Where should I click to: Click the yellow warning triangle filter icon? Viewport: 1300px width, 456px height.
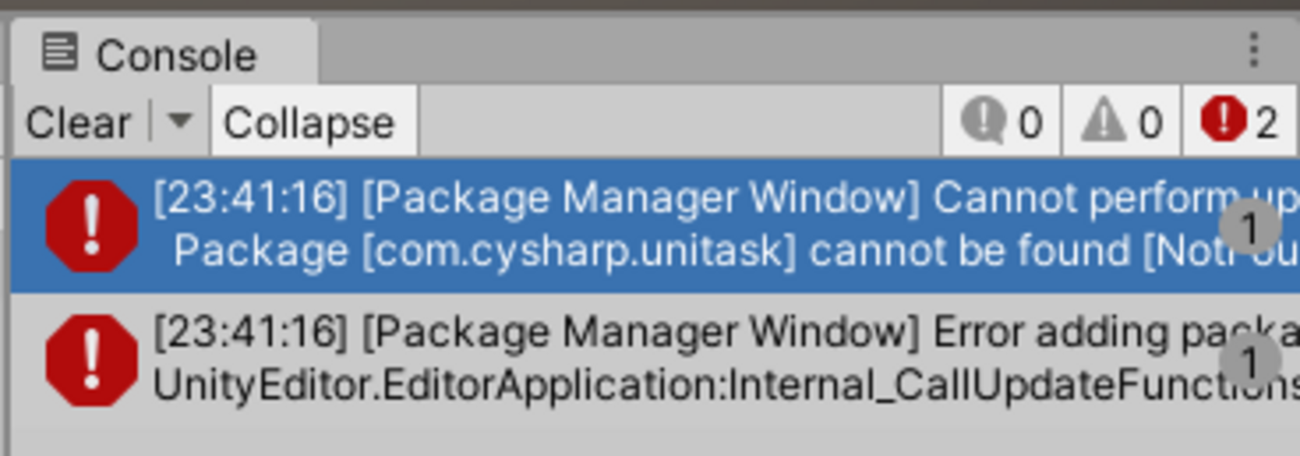(x=1104, y=122)
